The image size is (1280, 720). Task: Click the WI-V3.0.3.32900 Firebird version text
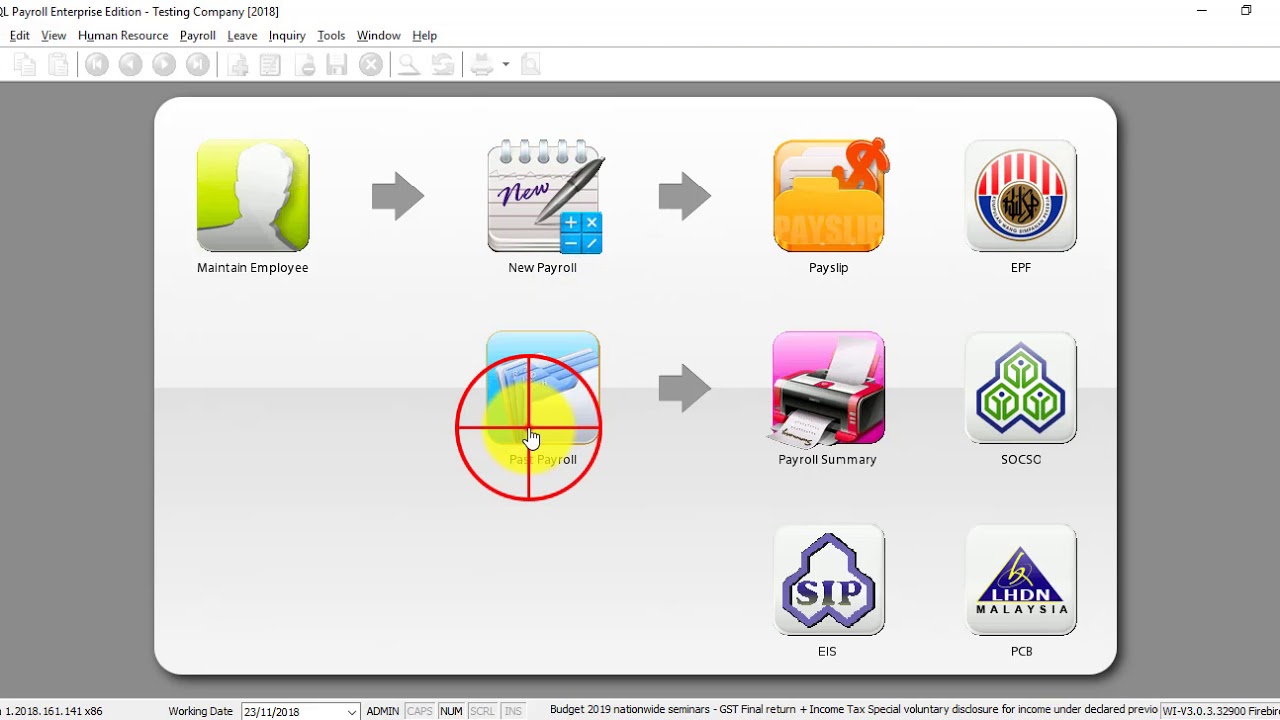1221,712
